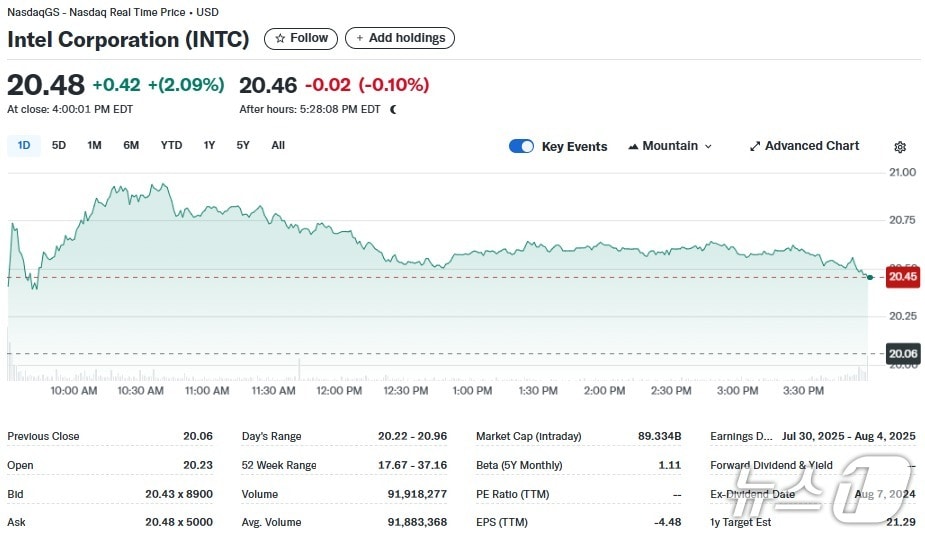
Task: Click the plus icon in Add holdings
Action: 360,38
